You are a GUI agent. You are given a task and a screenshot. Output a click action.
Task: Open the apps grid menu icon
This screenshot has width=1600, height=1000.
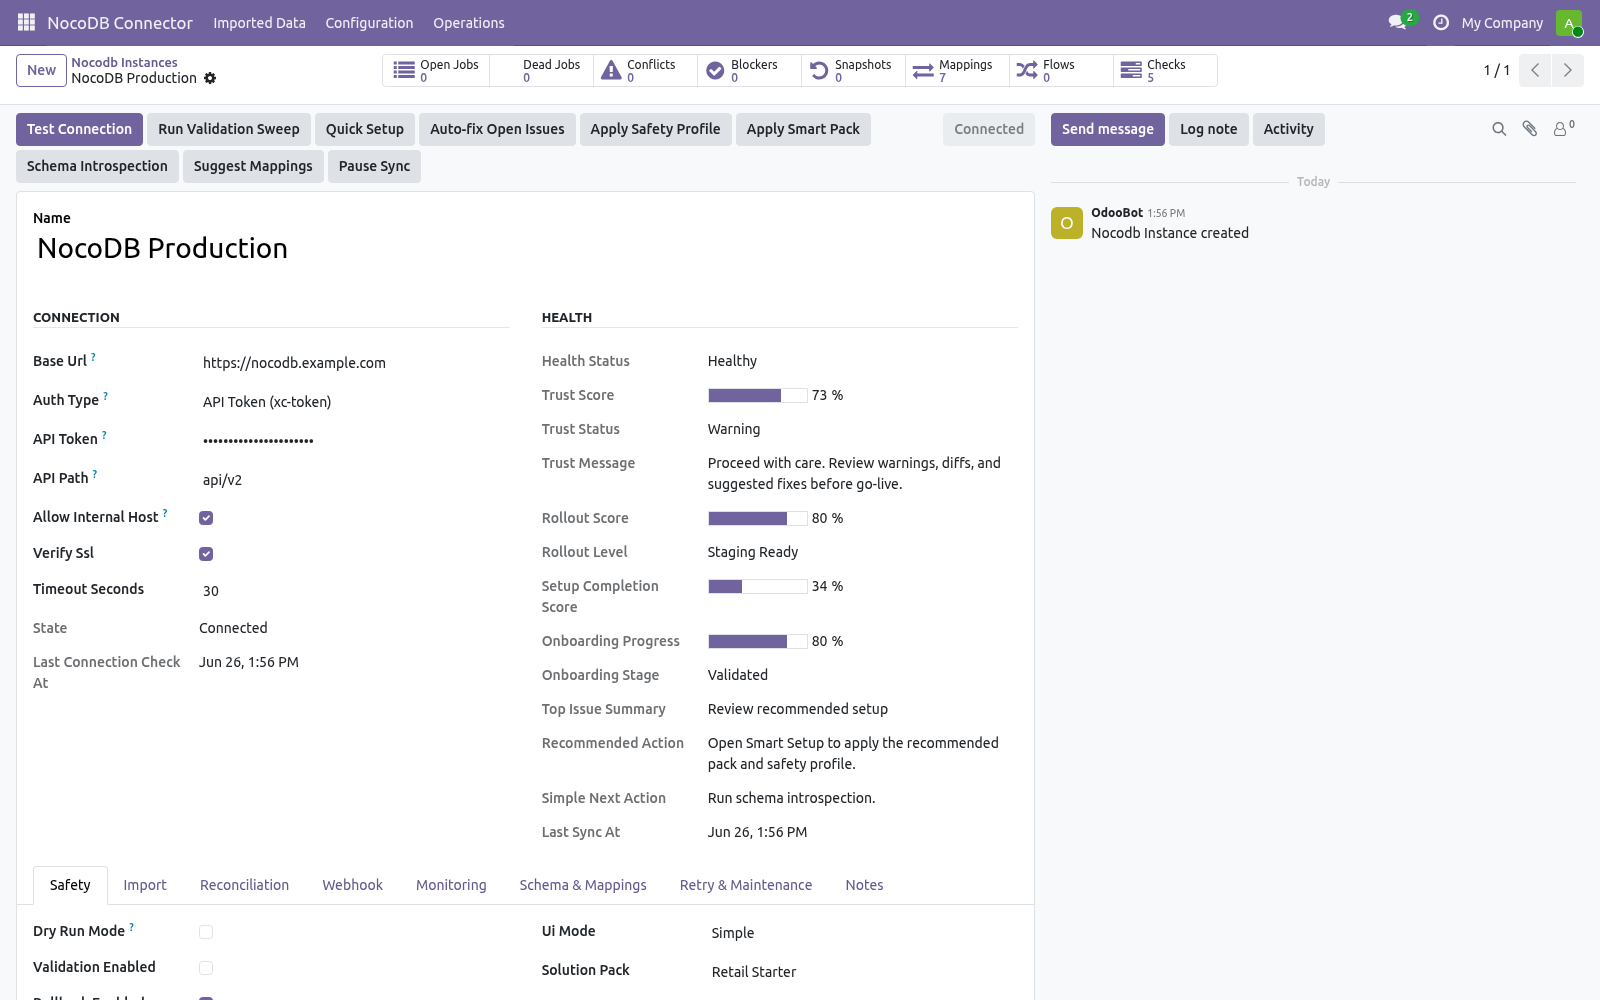tap(26, 22)
